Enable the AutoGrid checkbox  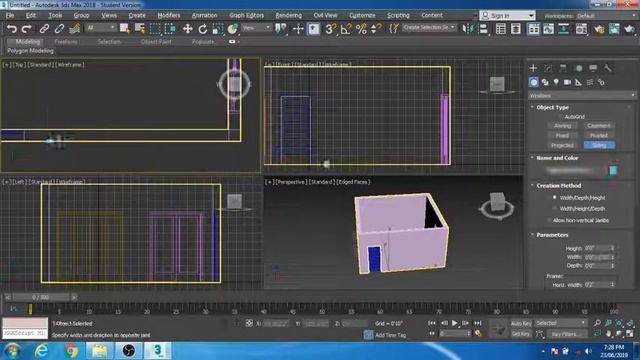[x=561, y=117]
